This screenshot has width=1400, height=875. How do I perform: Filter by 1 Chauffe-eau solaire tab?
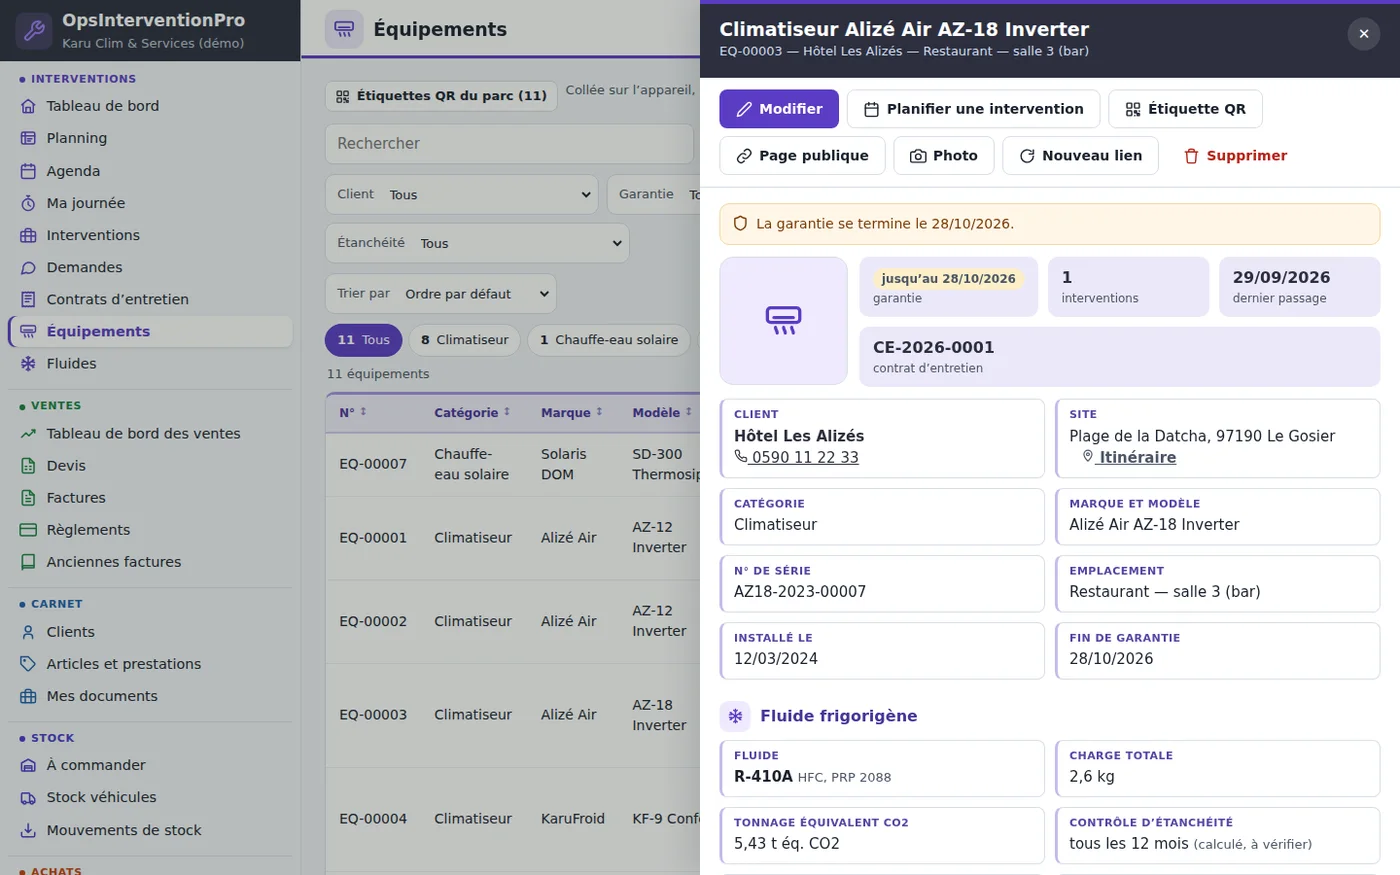coord(609,340)
